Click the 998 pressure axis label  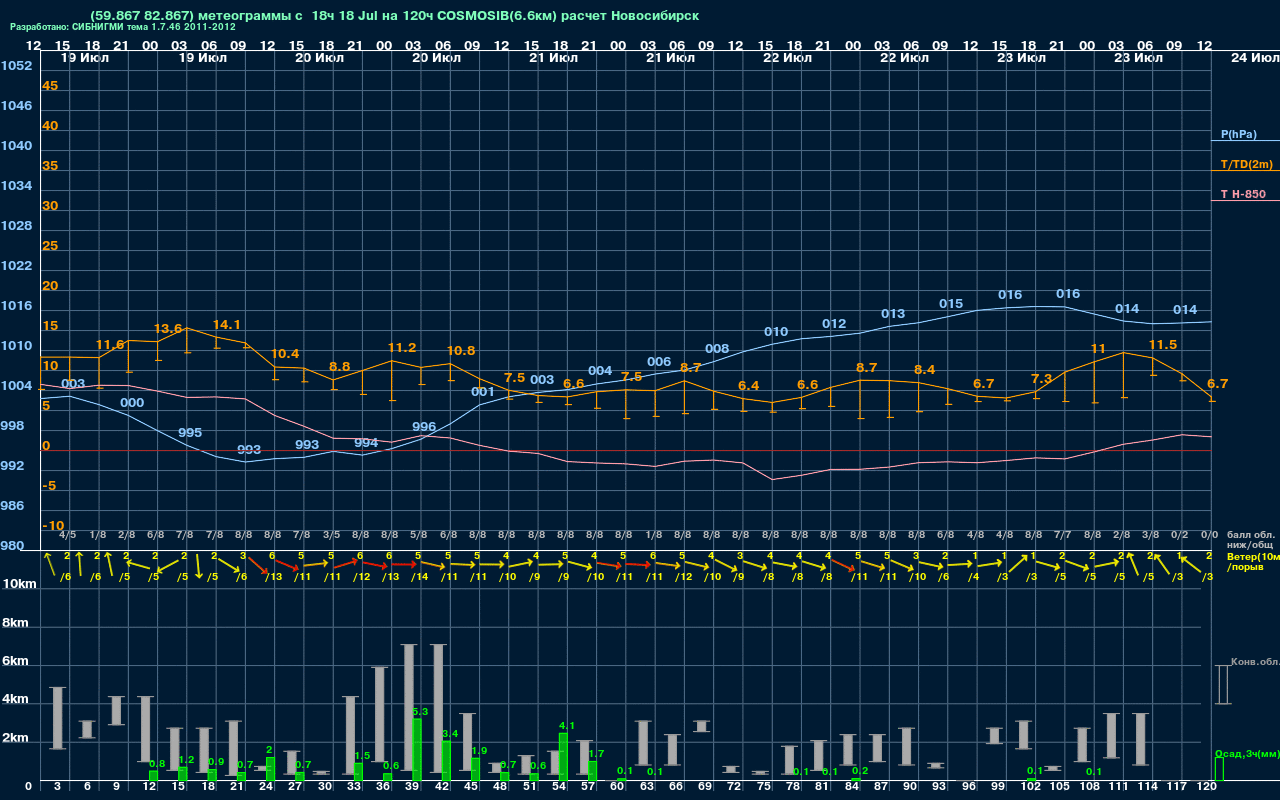(12, 426)
